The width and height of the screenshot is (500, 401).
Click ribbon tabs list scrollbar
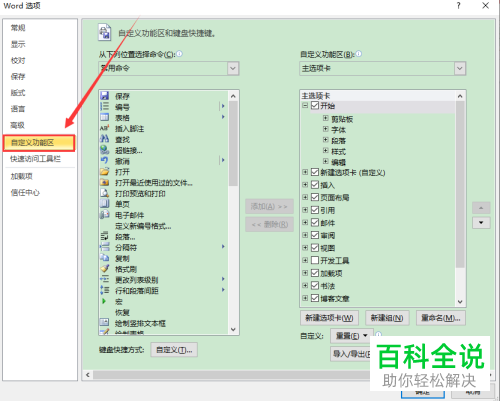pos(460,184)
